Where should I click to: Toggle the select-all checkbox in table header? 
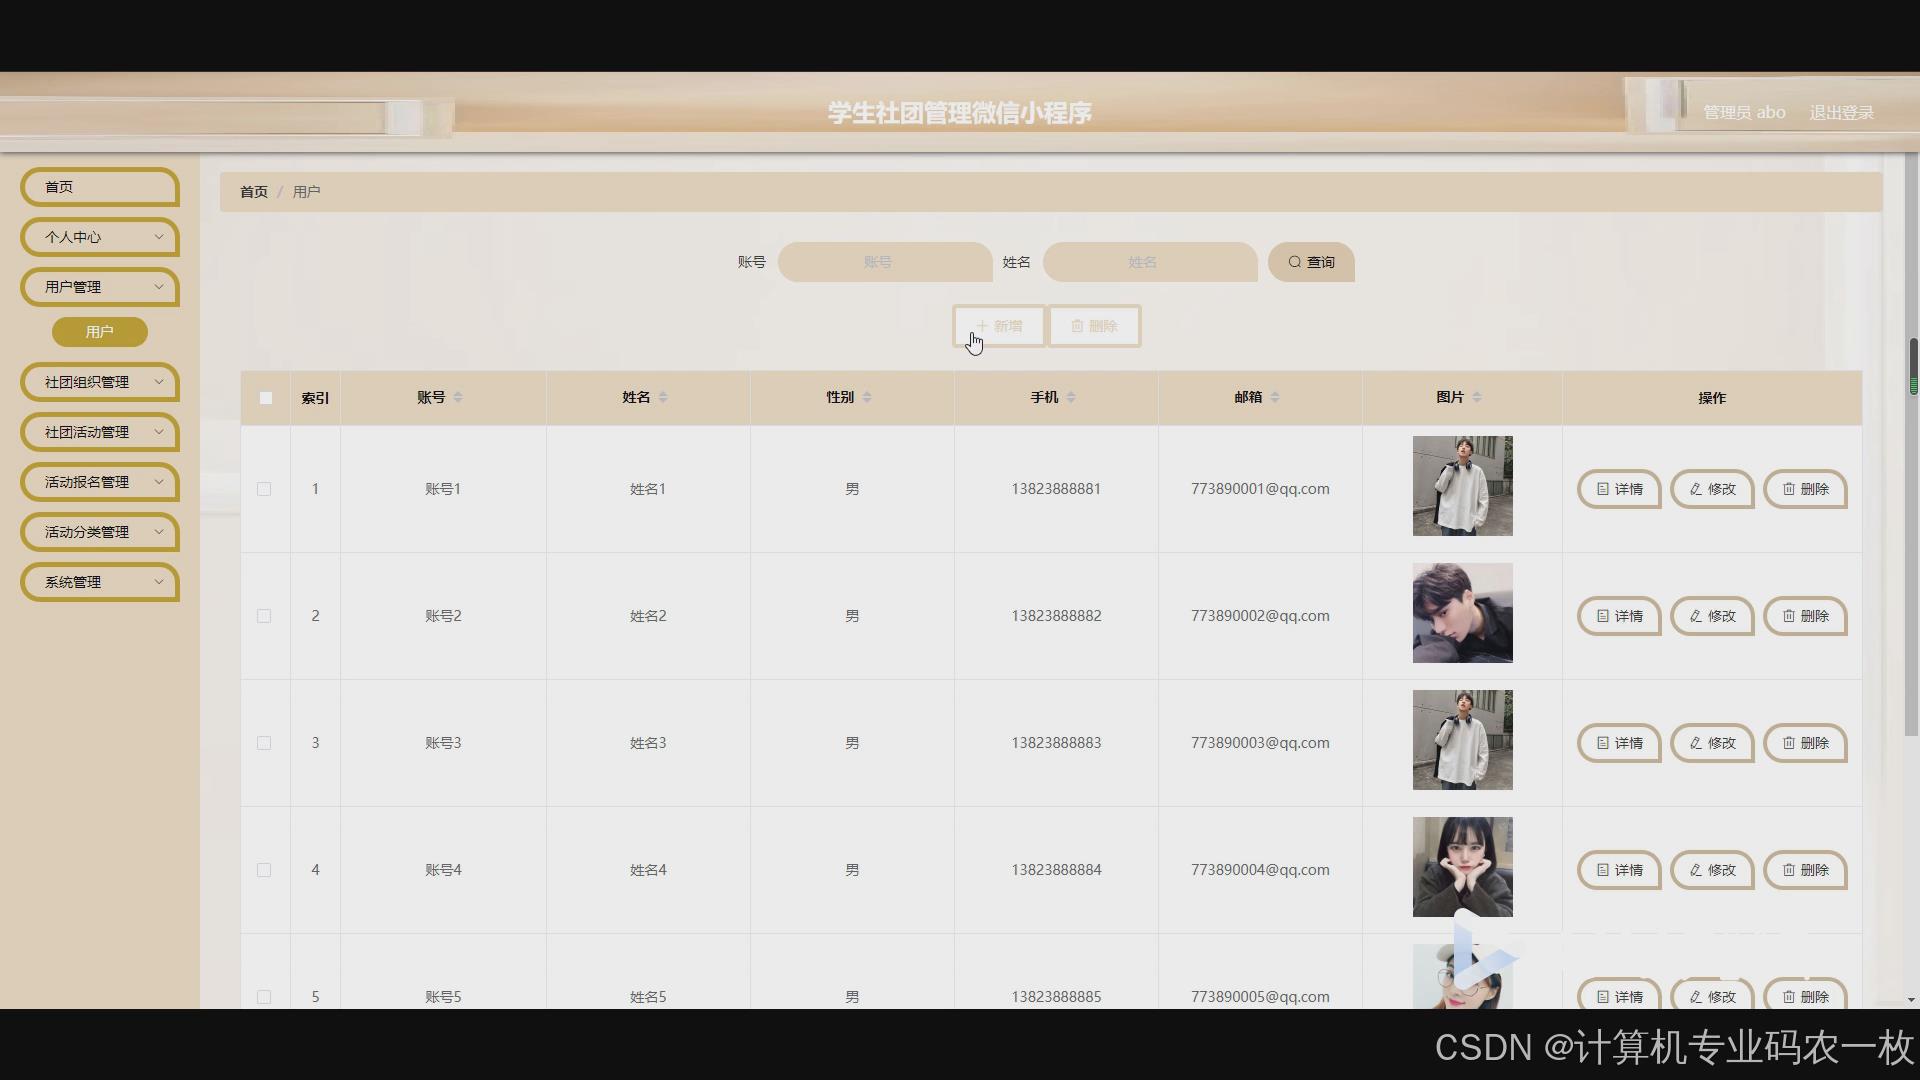click(265, 398)
